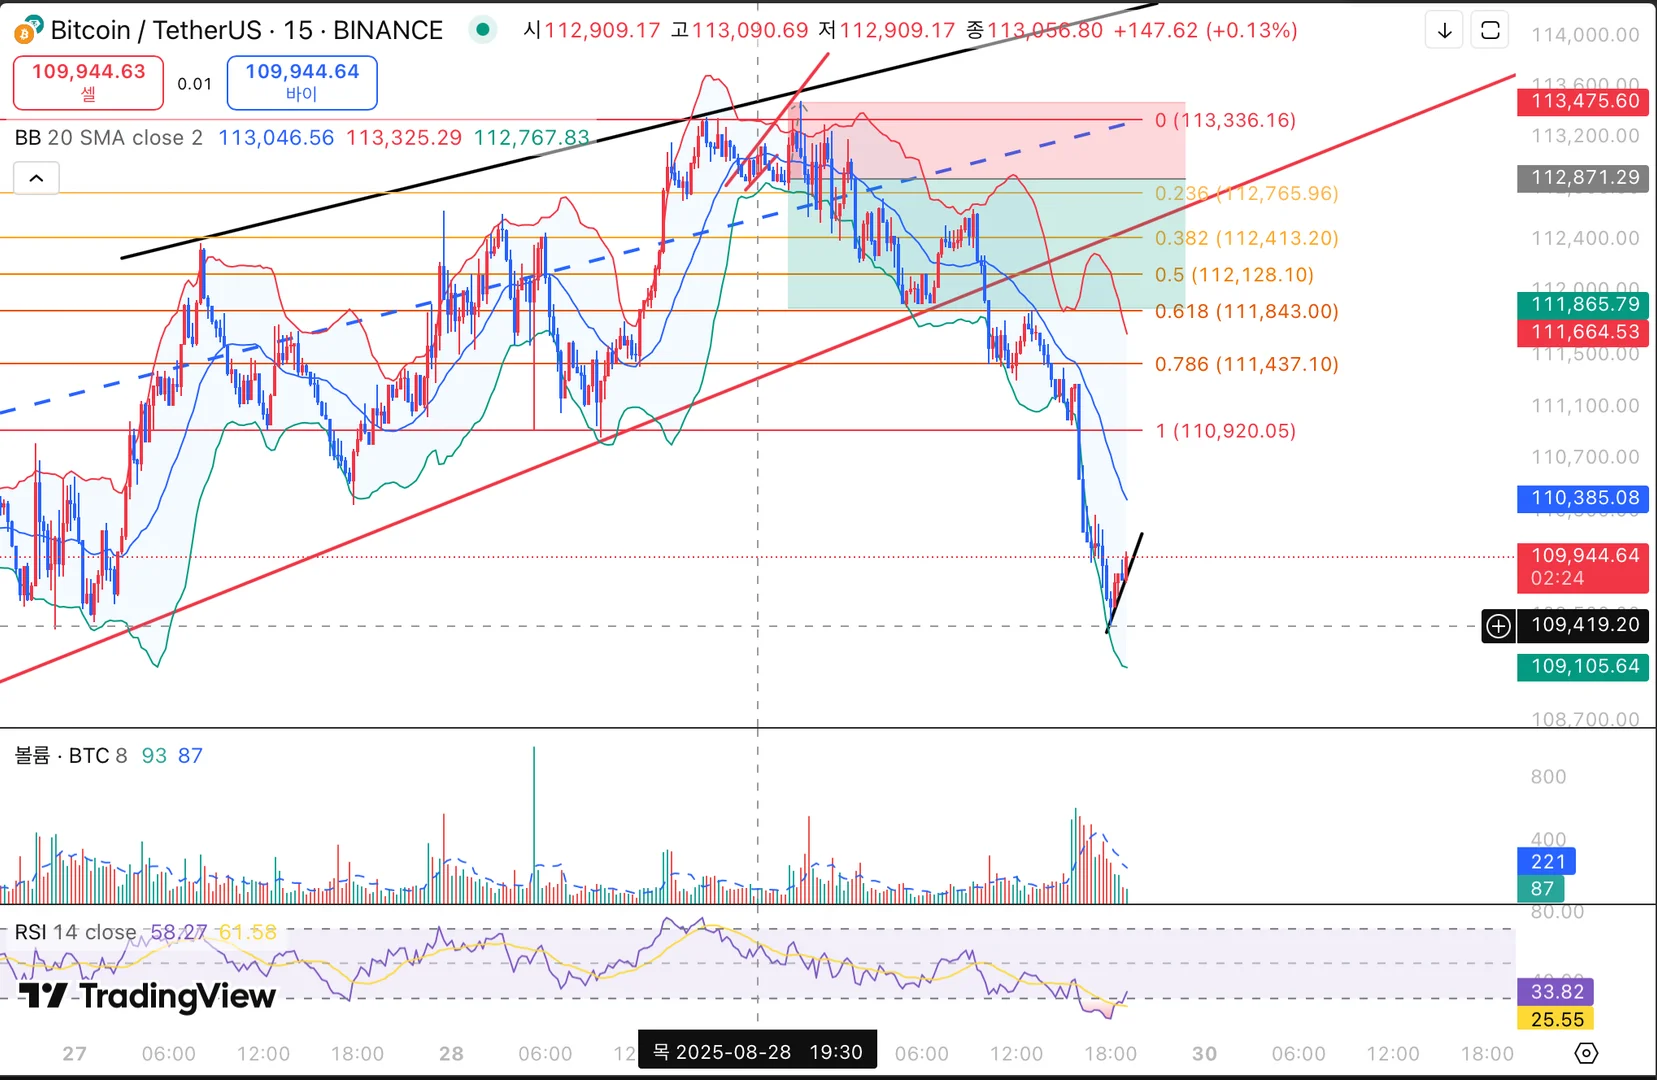Click the red 113,475.60 price axis label
1657x1080 pixels.
pyautogui.click(x=1583, y=101)
